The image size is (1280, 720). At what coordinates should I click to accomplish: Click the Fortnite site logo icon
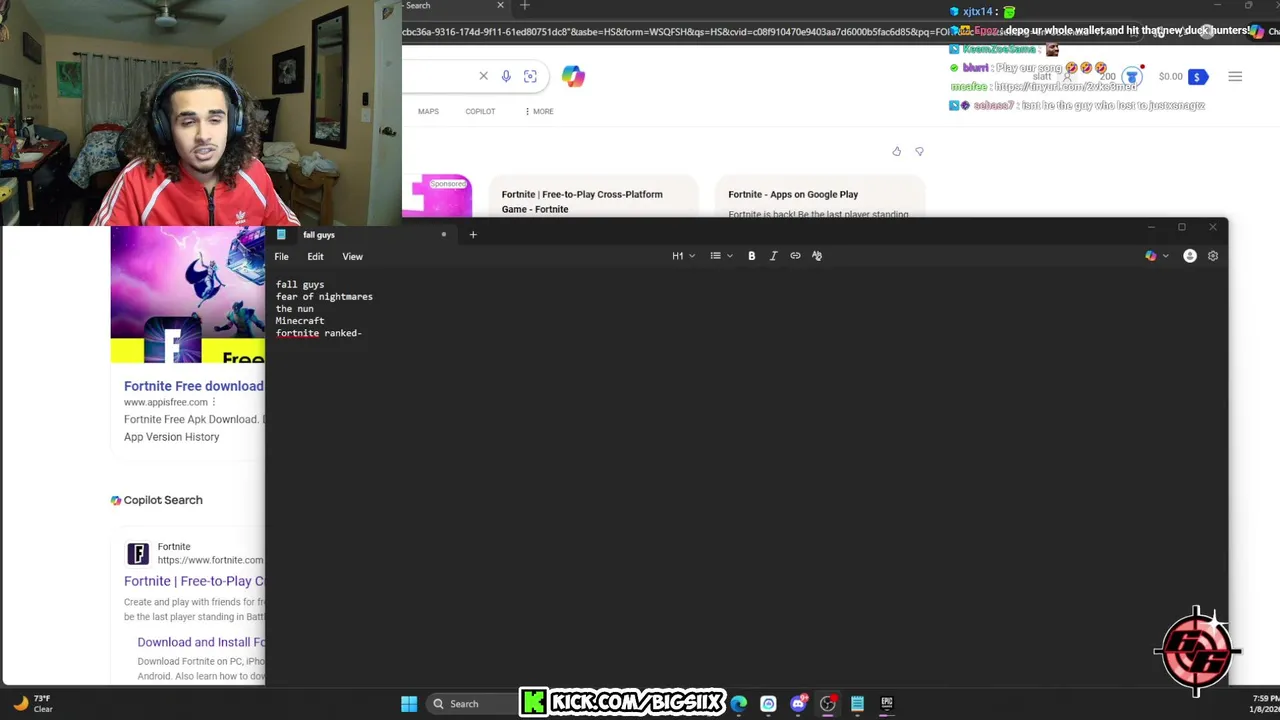tap(138, 553)
